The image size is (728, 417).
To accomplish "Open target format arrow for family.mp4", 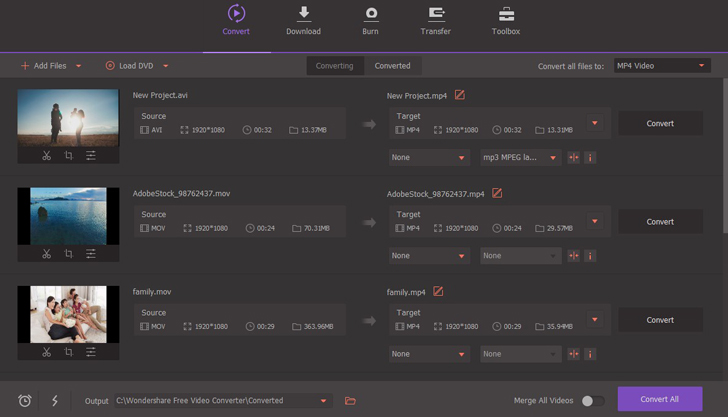I will (595, 320).
